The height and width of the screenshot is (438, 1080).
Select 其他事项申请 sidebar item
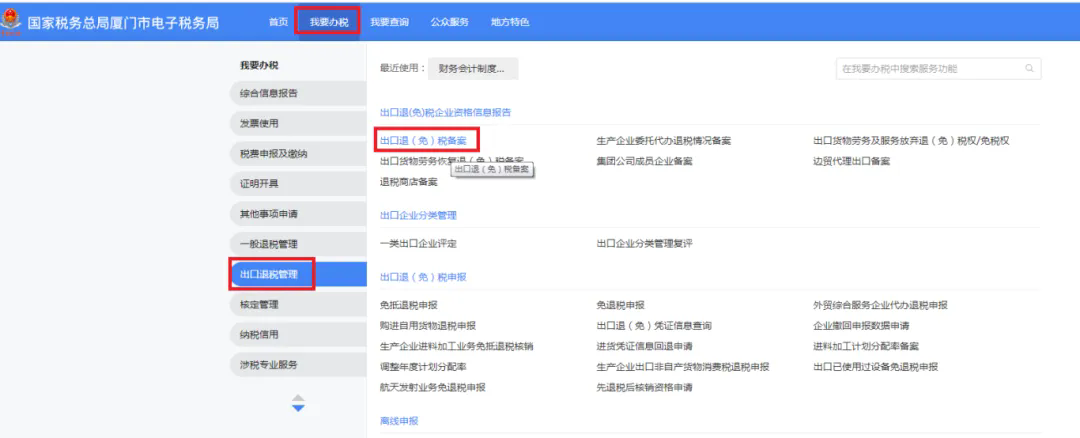298,214
